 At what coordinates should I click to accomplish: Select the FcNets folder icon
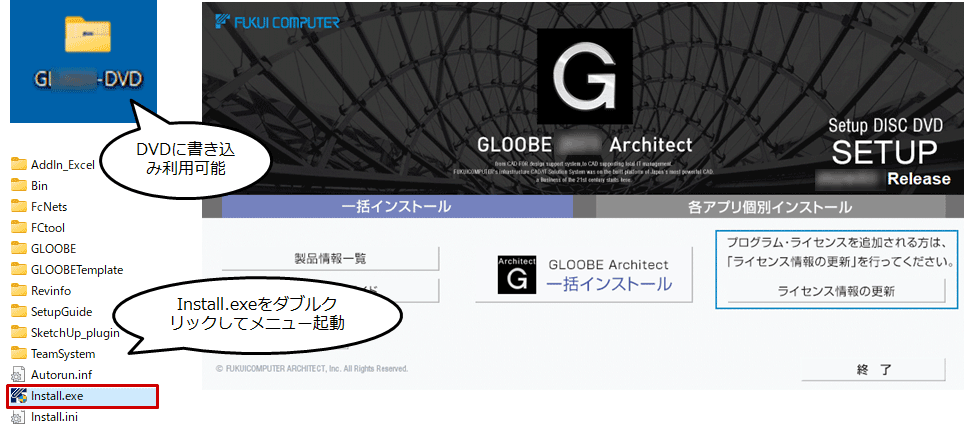pyautogui.click(x=20, y=206)
